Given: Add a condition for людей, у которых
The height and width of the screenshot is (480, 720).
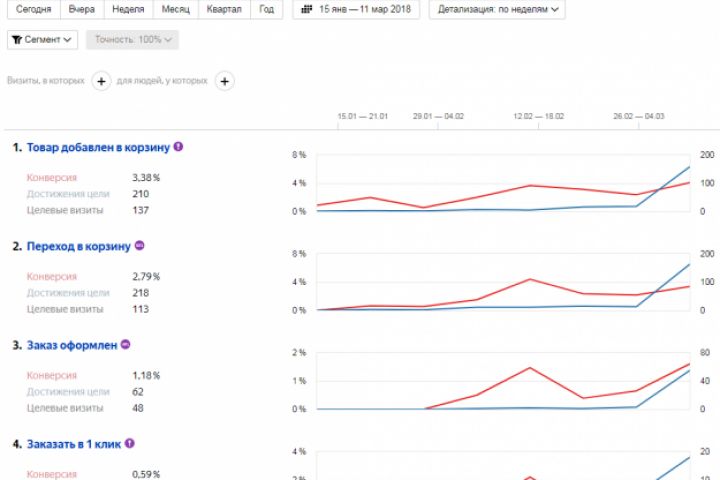Looking at the screenshot, I should tap(225, 81).
